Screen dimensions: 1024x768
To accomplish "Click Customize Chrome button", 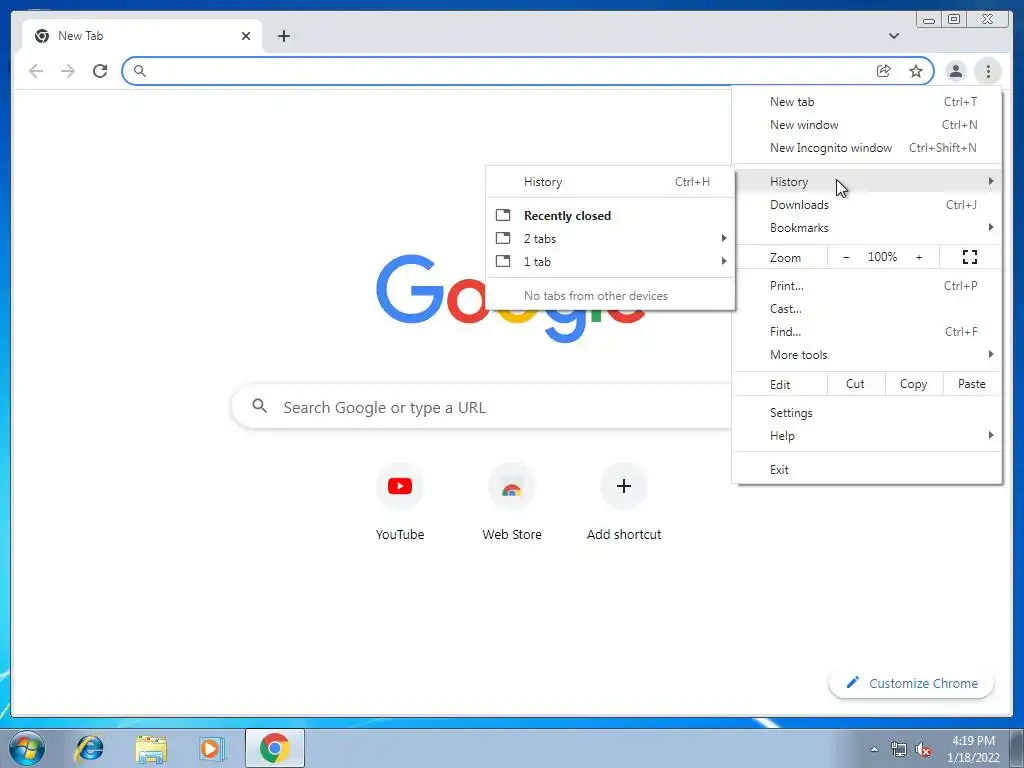I will (912, 683).
